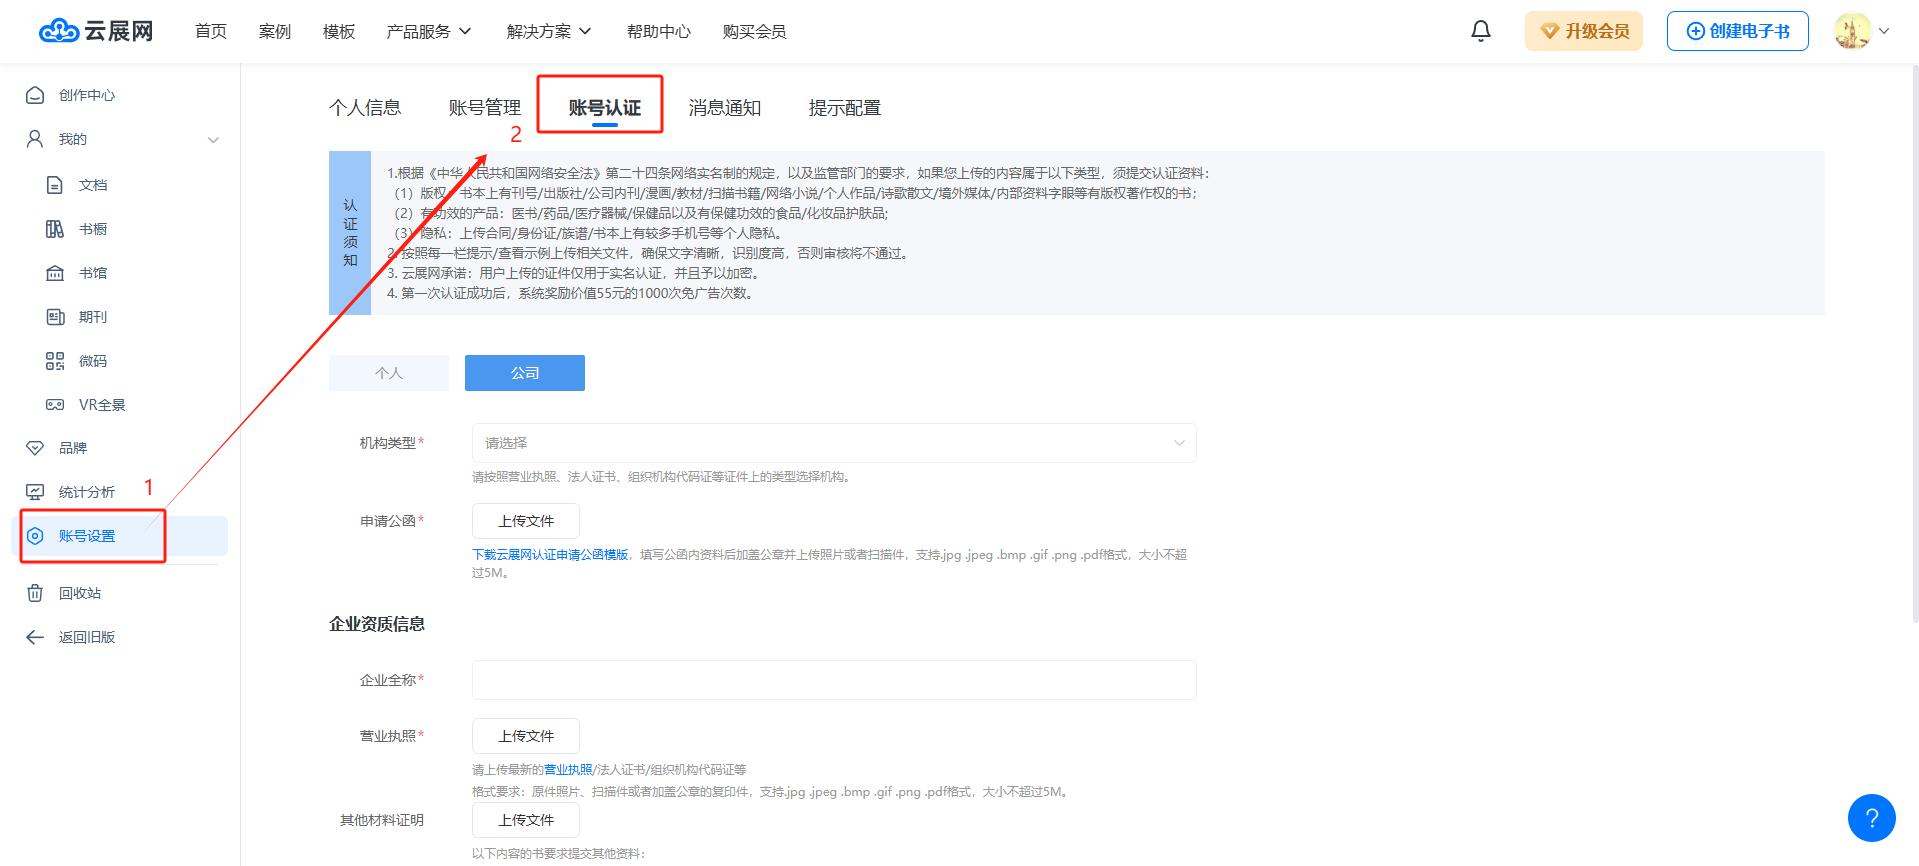Click the 微码 QR code icon
This screenshot has width=1919, height=866.
[55, 361]
